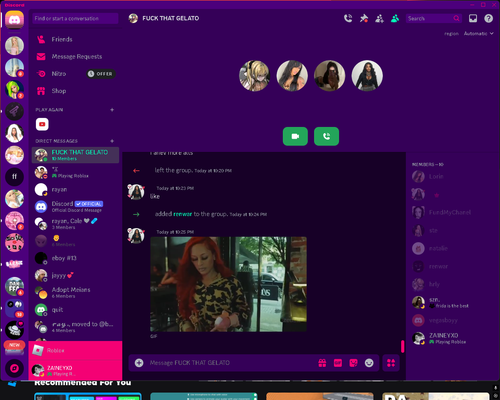This screenshot has width=500, height=400.
Task: View member vegasboyy
Action: pos(452,320)
